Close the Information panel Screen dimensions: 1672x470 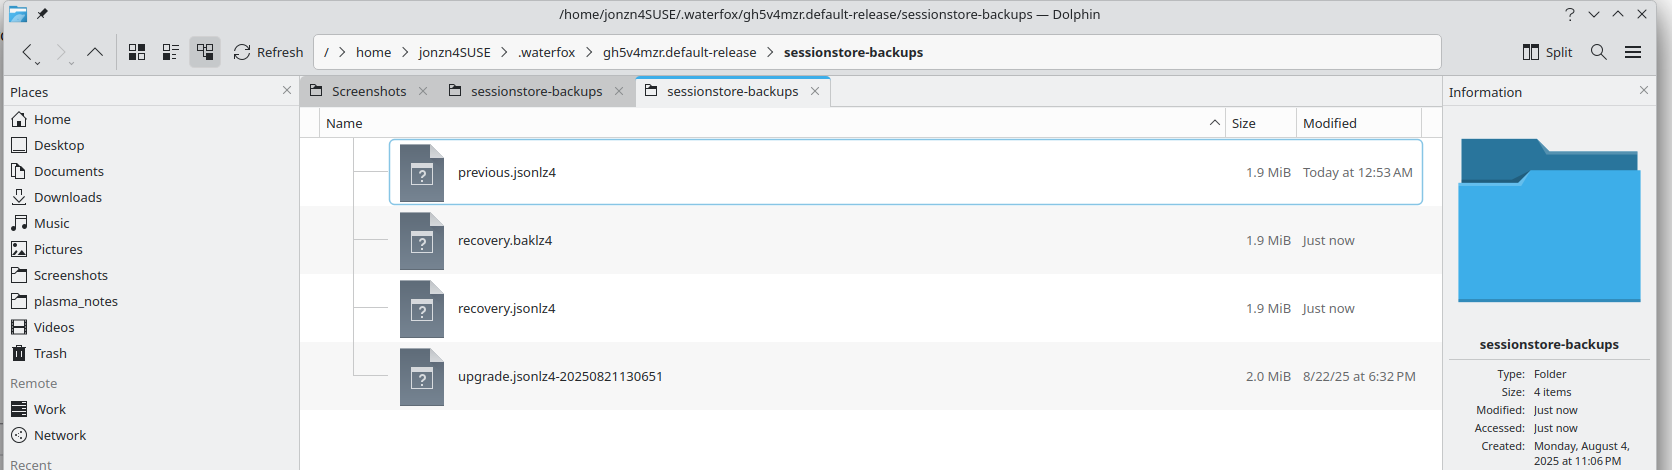tap(1644, 90)
